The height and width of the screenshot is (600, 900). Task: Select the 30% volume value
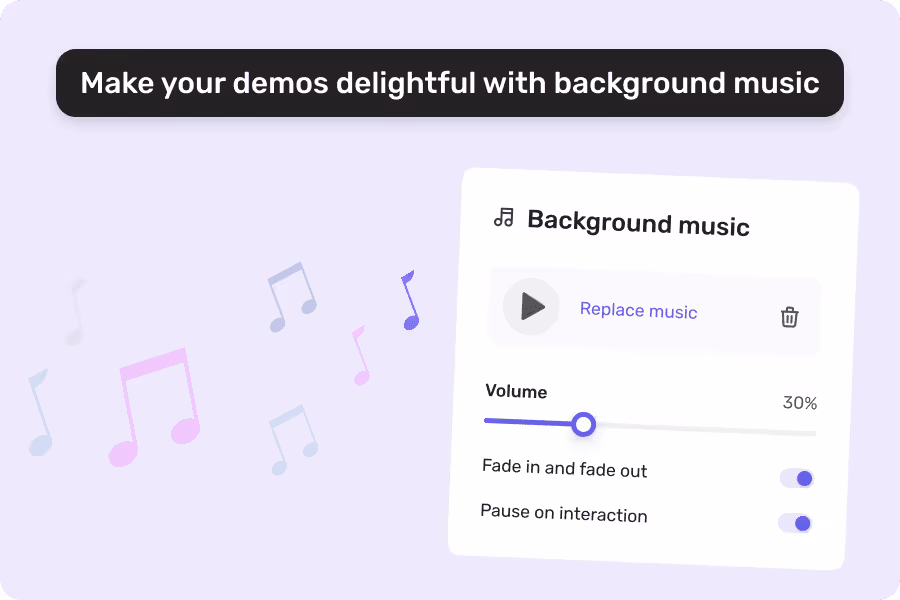pyautogui.click(x=800, y=402)
